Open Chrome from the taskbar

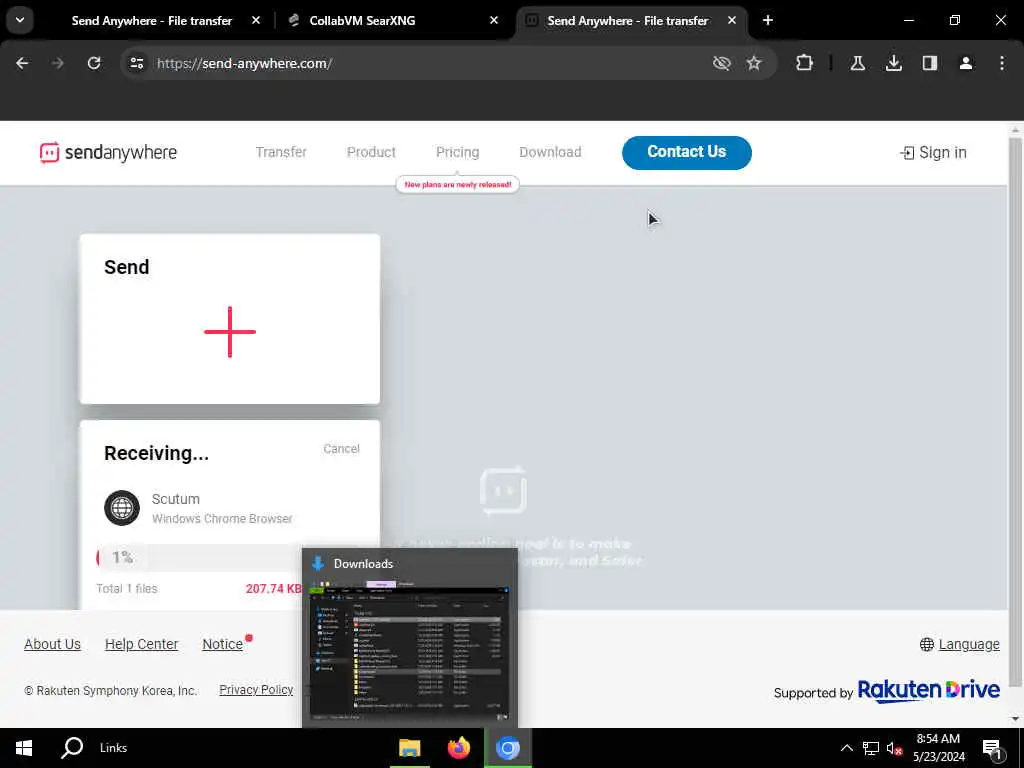click(507, 748)
